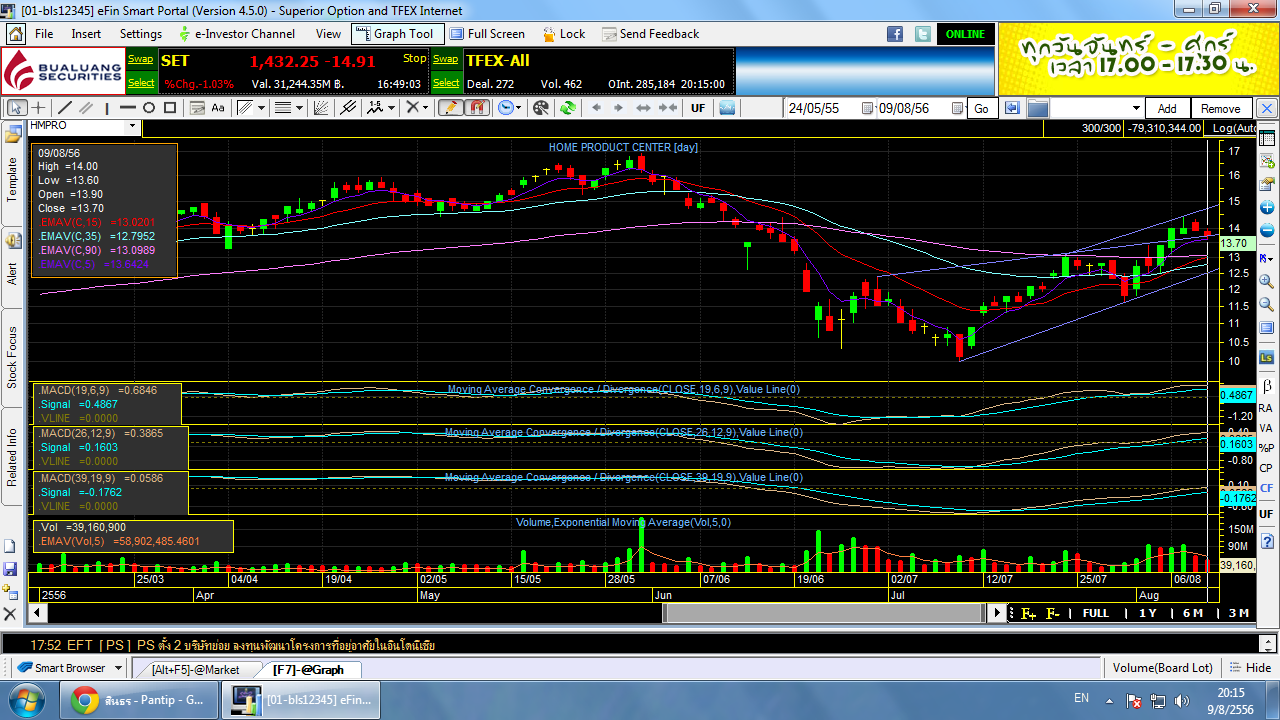Viewport: 1280px width, 720px height.
Task: Select the 6M range button
Action: pyautogui.click(x=1193, y=613)
